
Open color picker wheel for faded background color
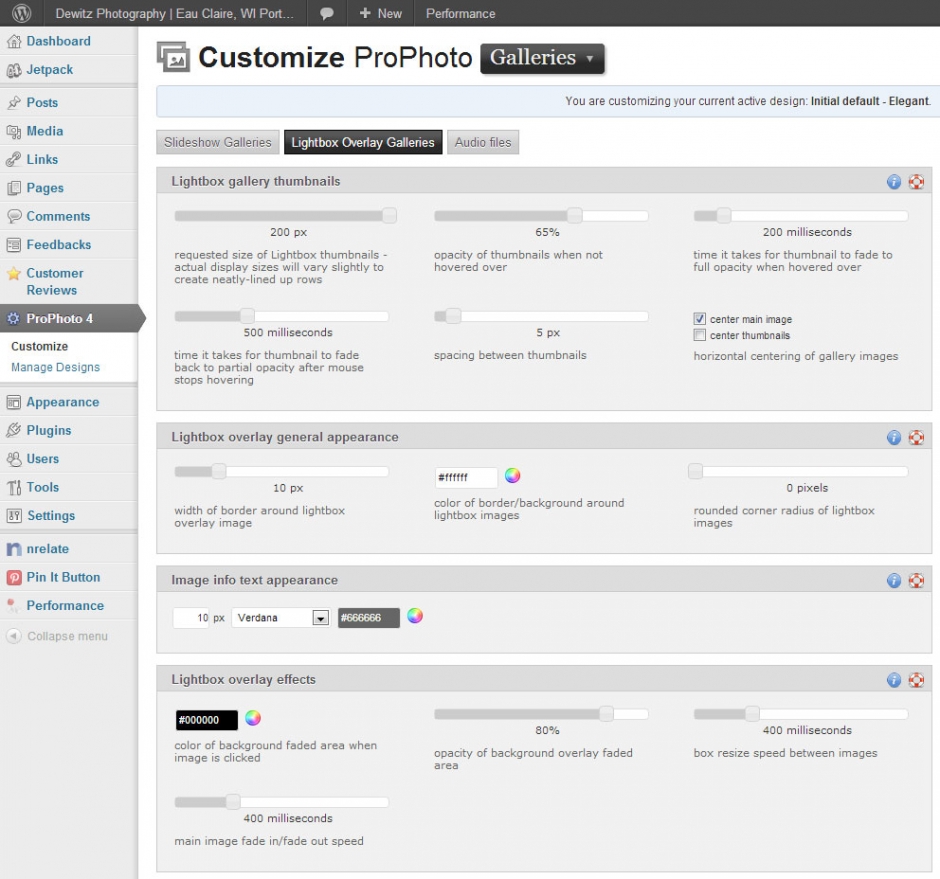pos(253,718)
